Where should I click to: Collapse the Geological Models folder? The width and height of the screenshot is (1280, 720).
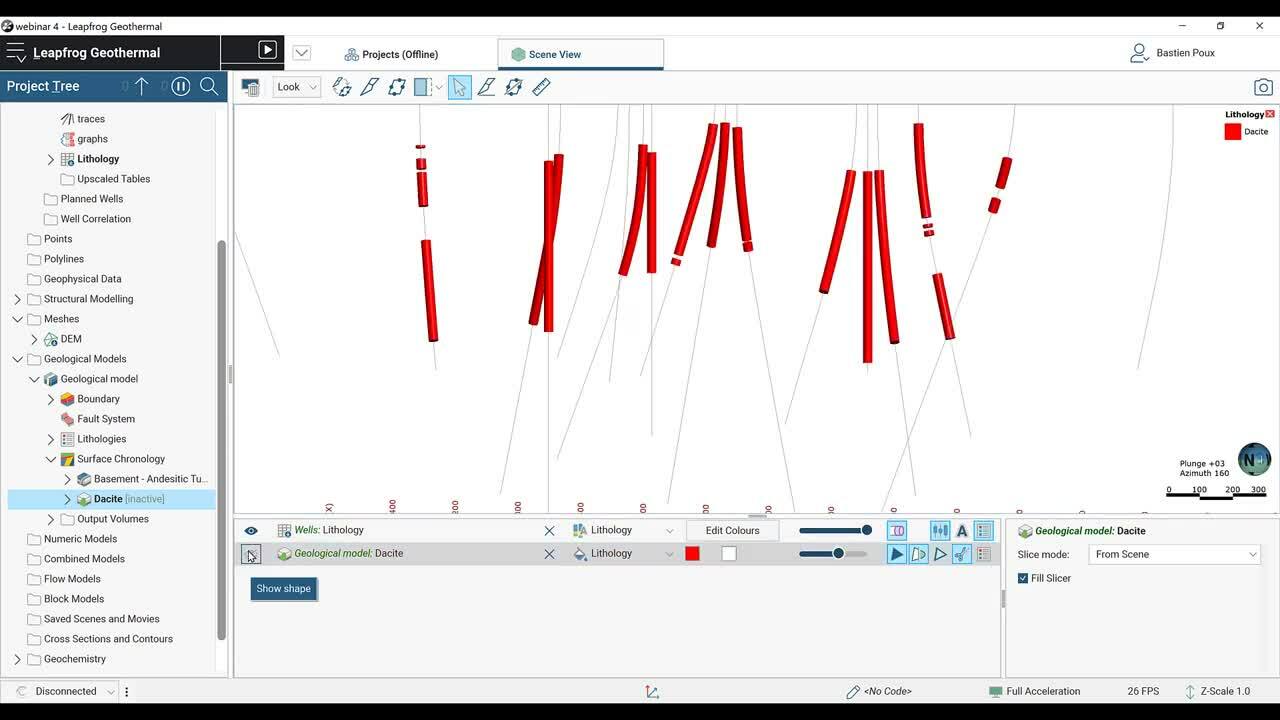17,359
